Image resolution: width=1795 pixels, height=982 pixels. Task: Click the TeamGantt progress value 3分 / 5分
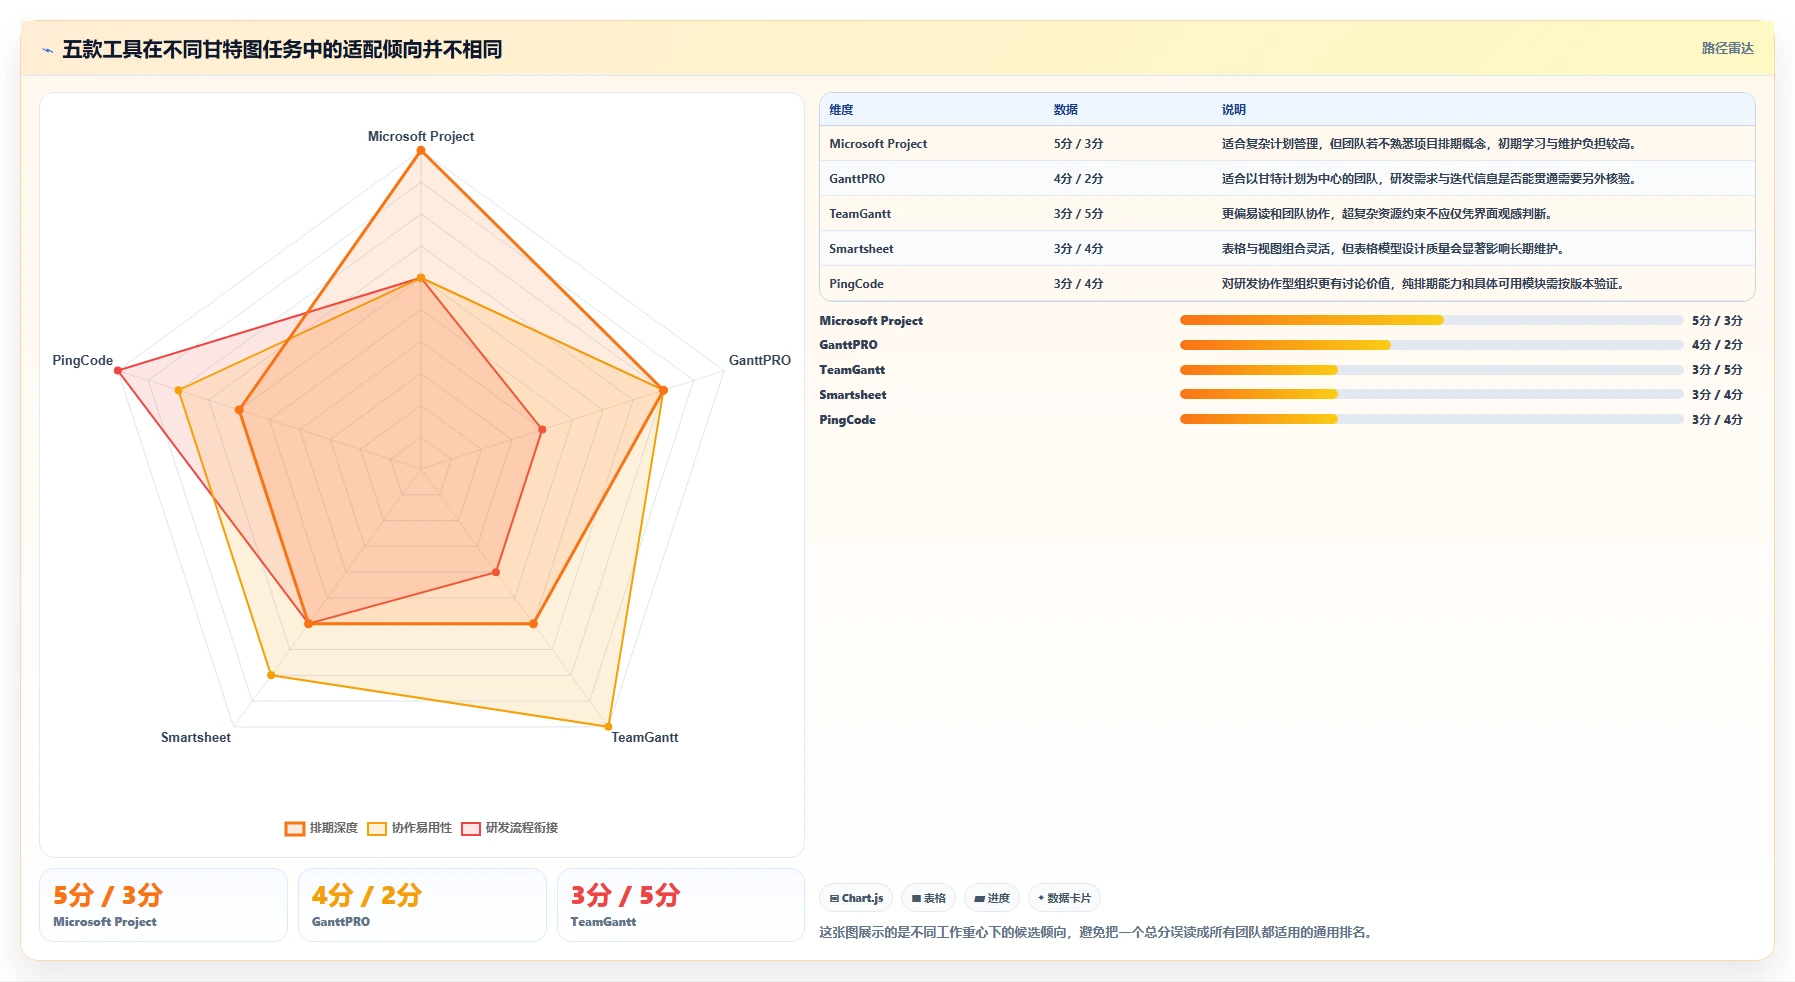[x=1717, y=370]
